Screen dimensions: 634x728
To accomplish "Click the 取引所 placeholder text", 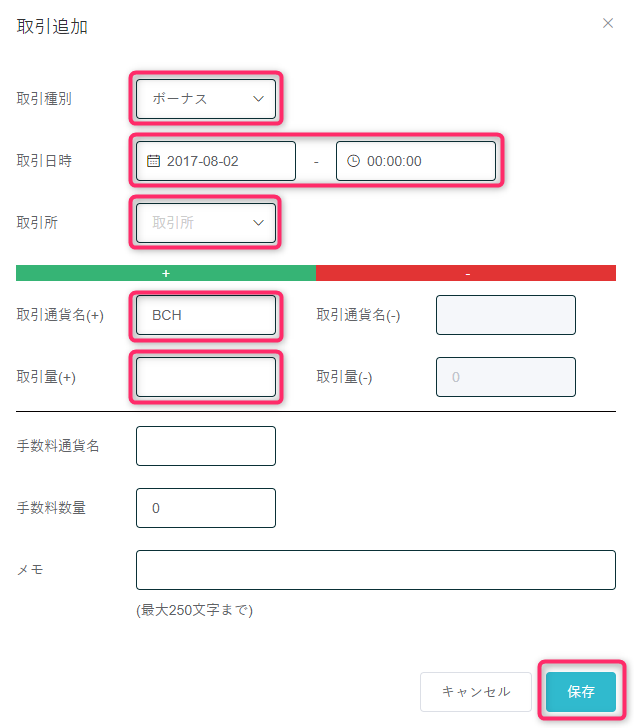I will pos(173,223).
